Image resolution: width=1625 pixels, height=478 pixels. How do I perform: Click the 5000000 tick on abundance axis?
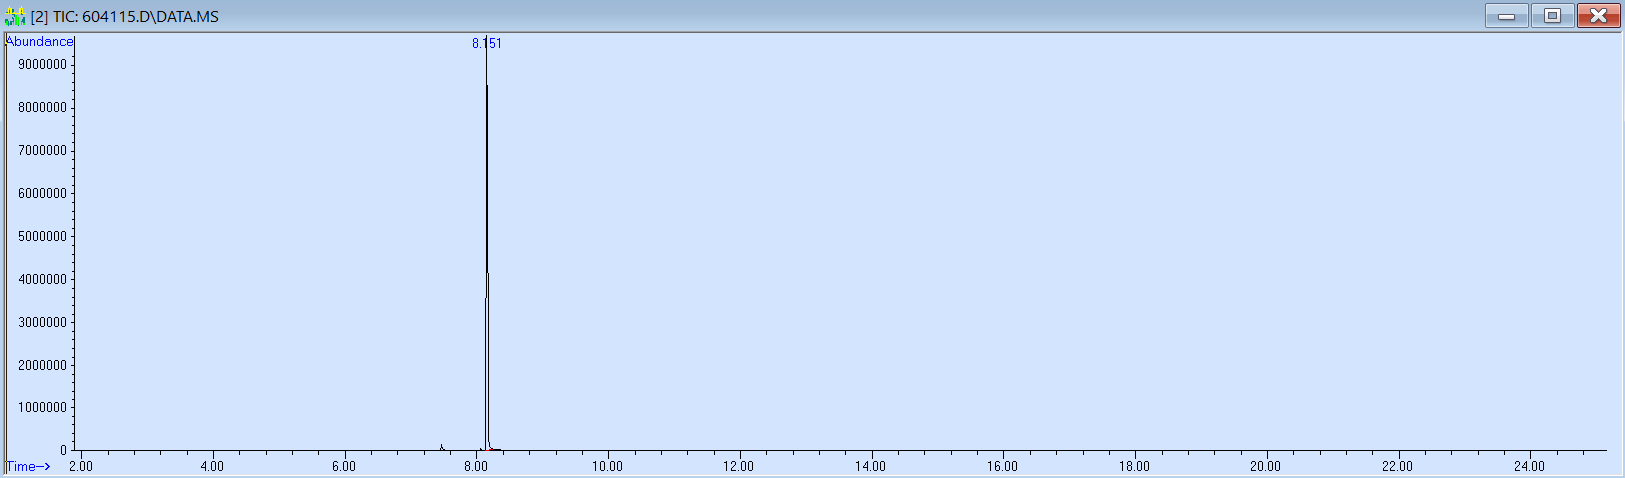pos(42,236)
